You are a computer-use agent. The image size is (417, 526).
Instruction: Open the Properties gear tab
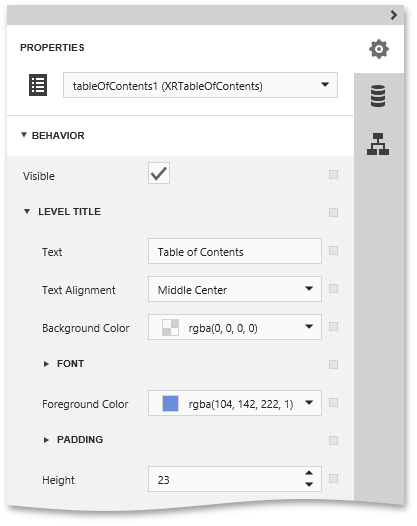[x=379, y=49]
